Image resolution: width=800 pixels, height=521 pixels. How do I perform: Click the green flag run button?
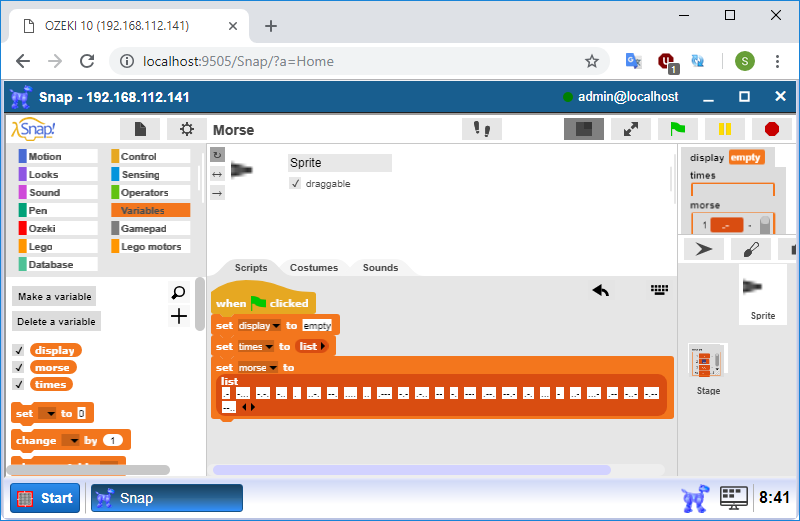pyautogui.click(x=677, y=129)
